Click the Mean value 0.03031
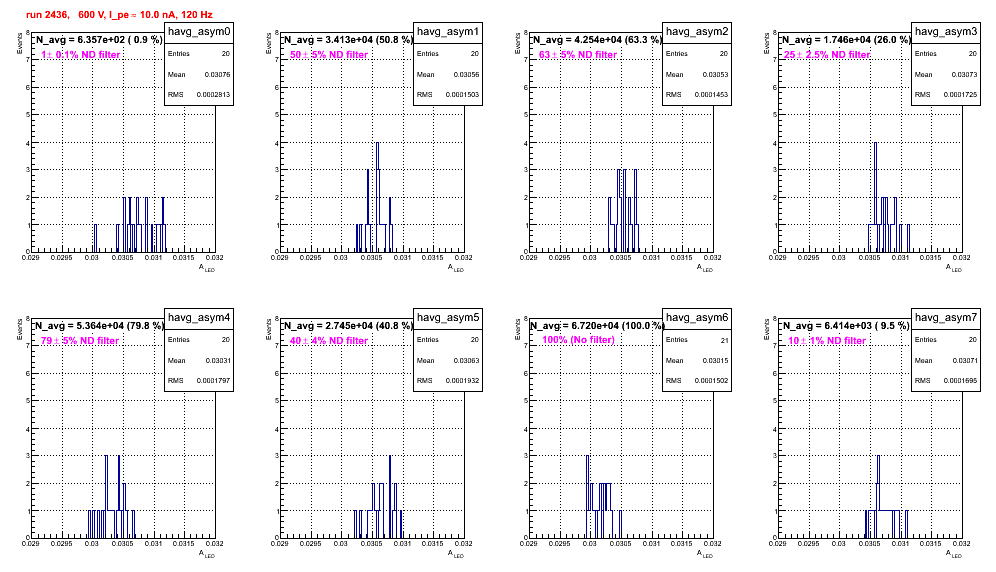 coord(217,361)
